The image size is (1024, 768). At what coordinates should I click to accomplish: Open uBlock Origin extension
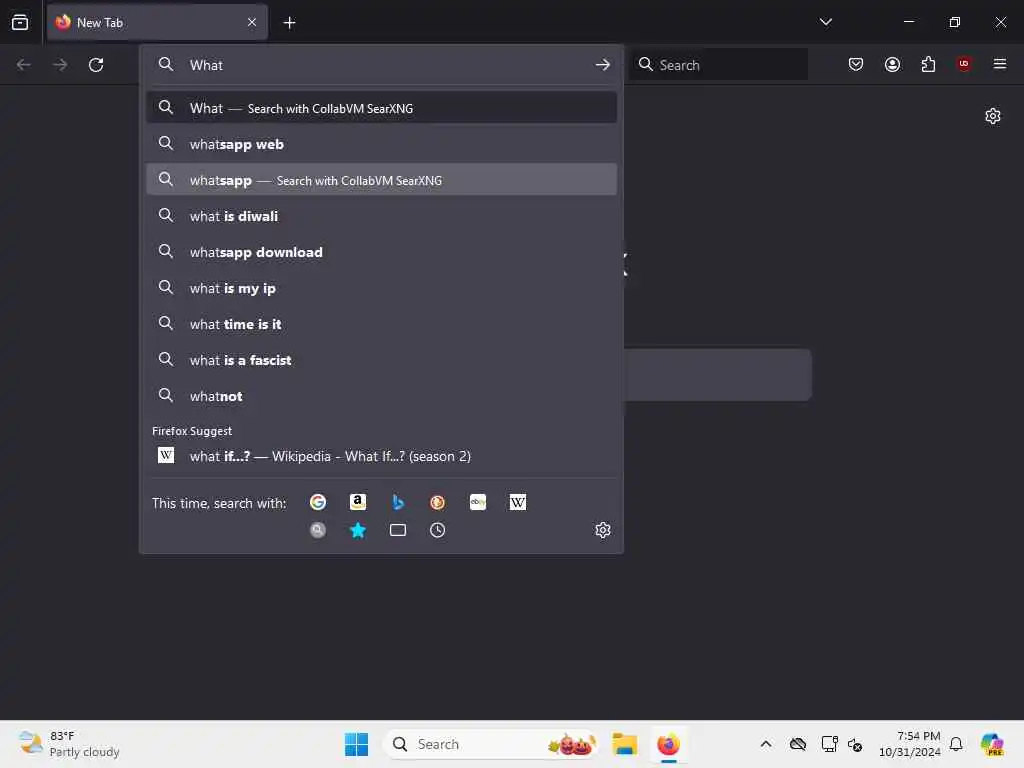[x=964, y=63]
